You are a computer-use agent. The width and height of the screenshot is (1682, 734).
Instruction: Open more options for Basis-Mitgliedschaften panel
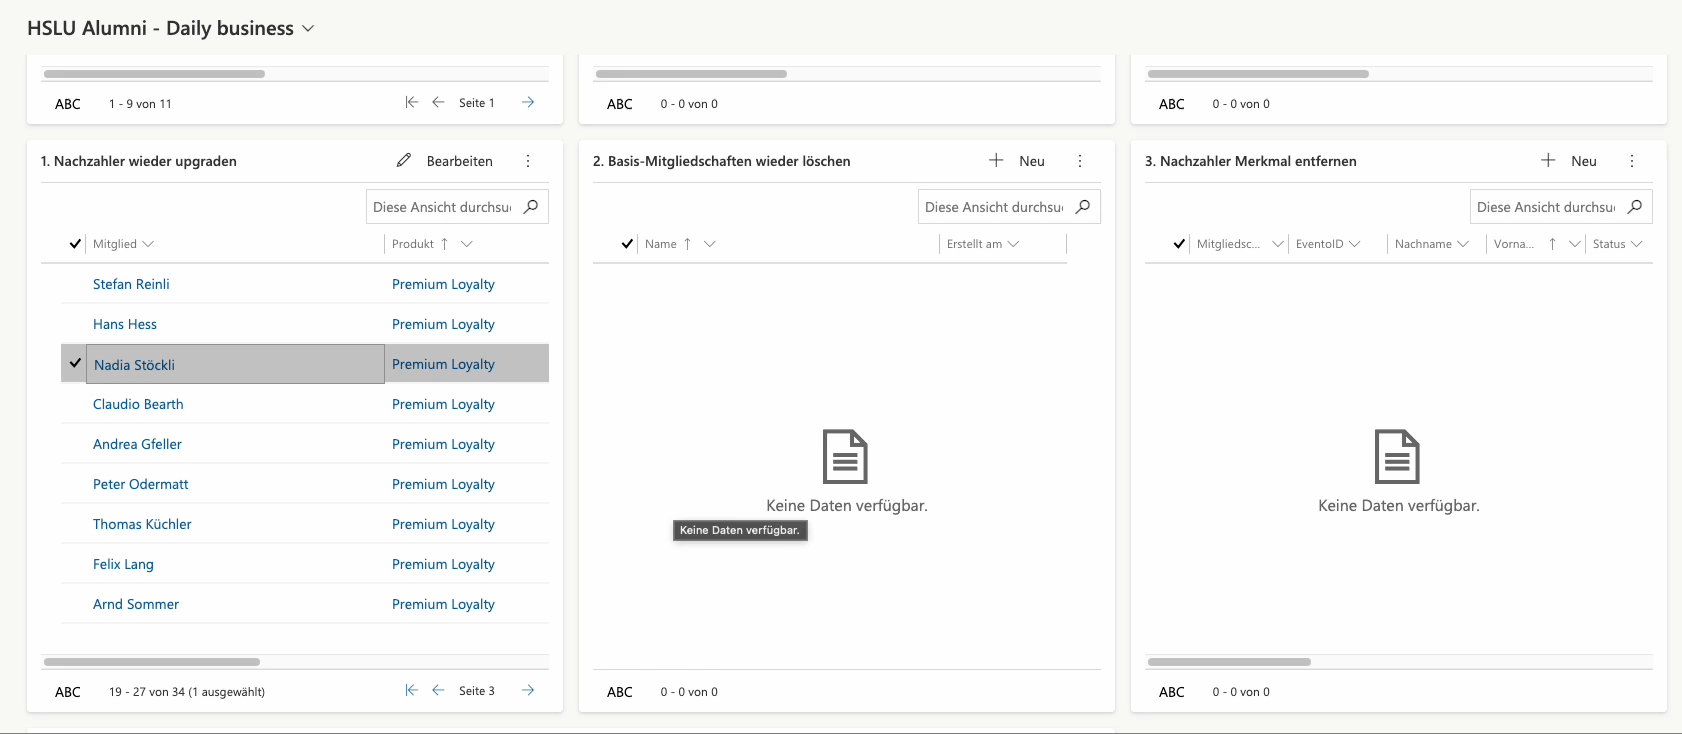coord(1080,161)
